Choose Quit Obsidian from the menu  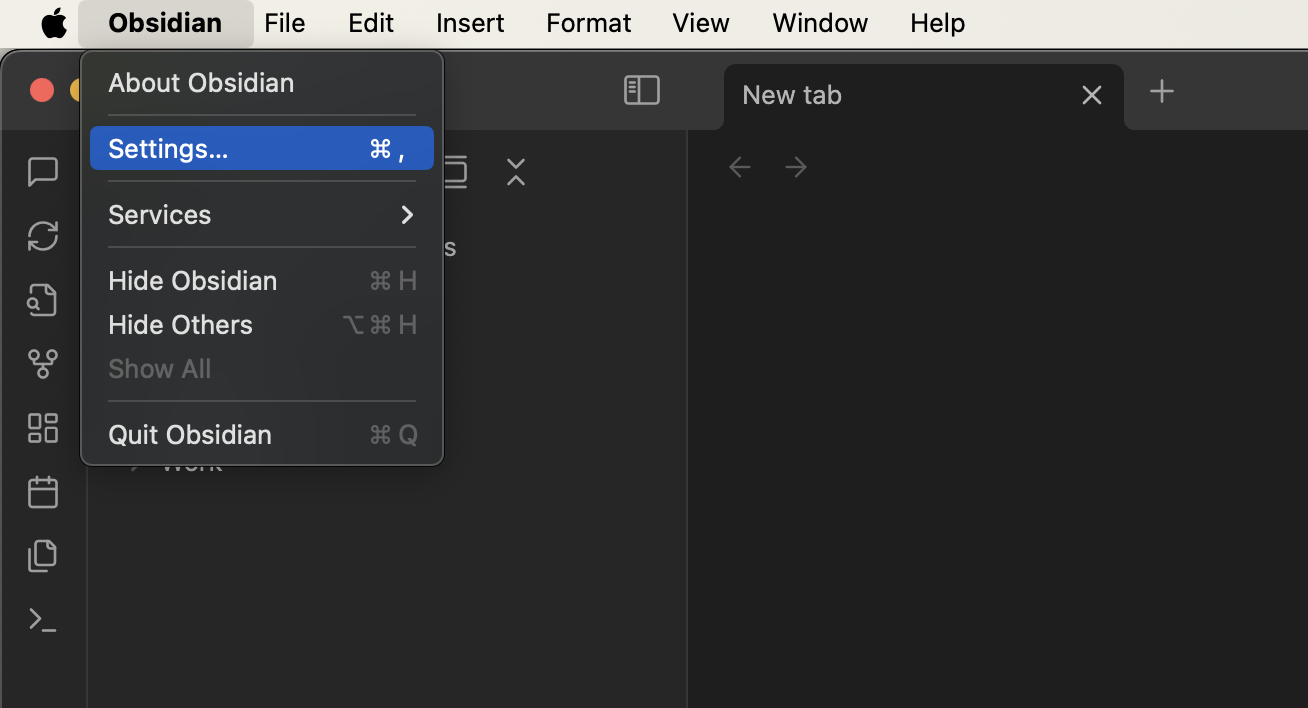[x=262, y=434]
